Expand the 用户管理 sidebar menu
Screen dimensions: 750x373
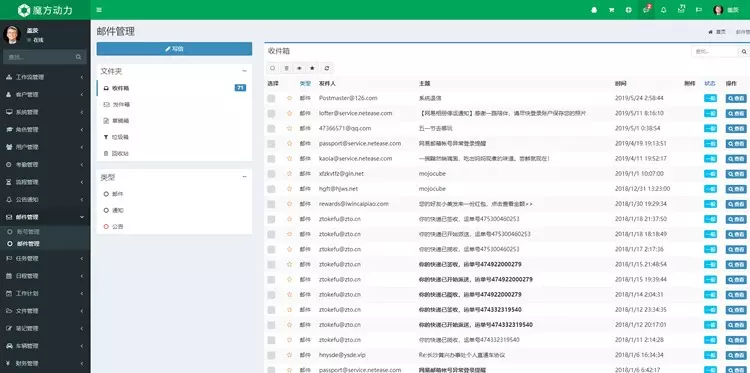tap(45, 147)
